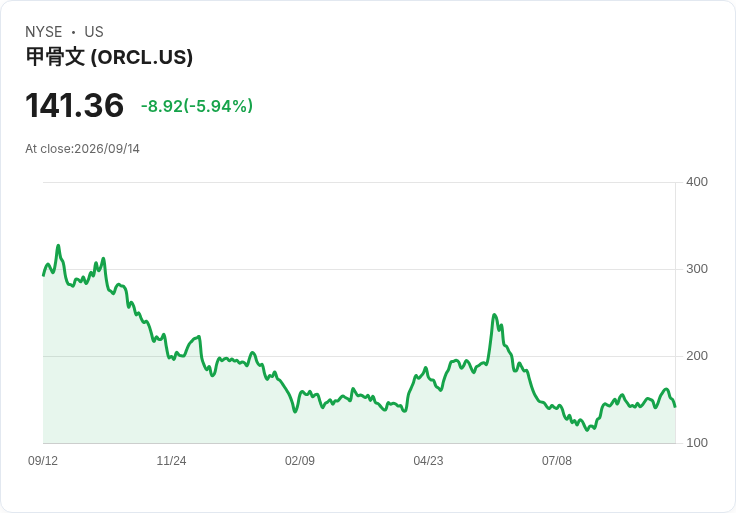Click the 02/09 date axis label
The width and height of the screenshot is (736, 513).
[300, 461]
